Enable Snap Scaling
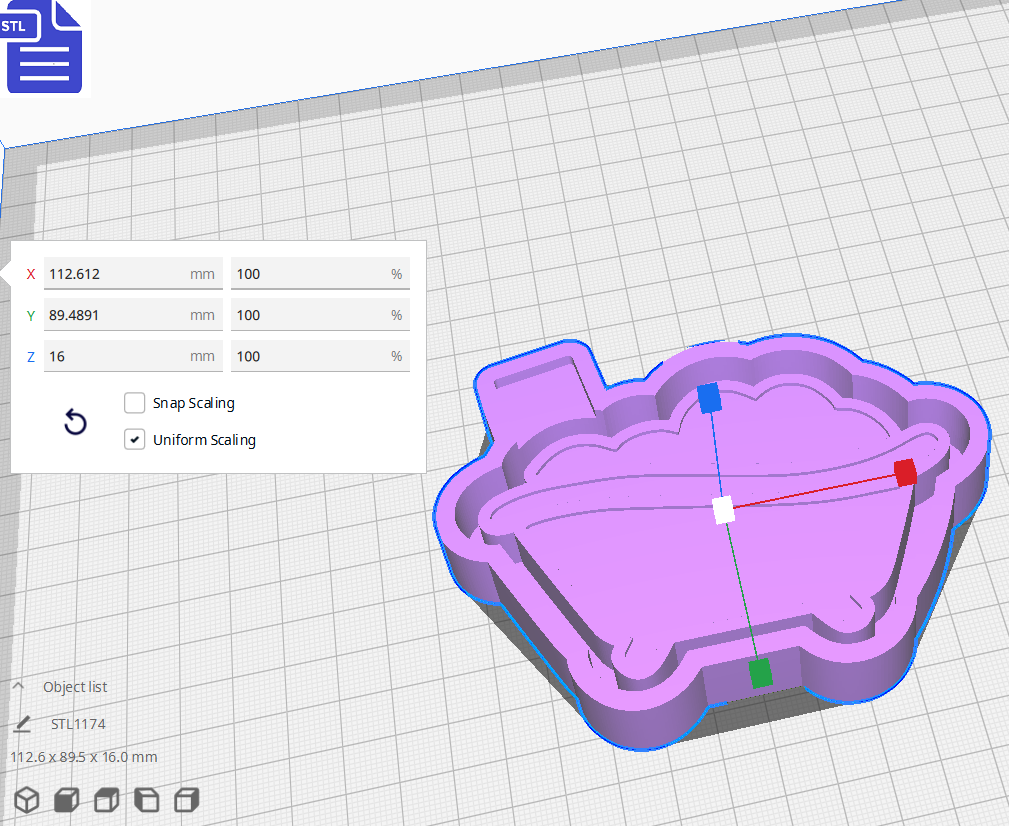The height and width of the screenshot is (826, 1009). coord(134,403)
